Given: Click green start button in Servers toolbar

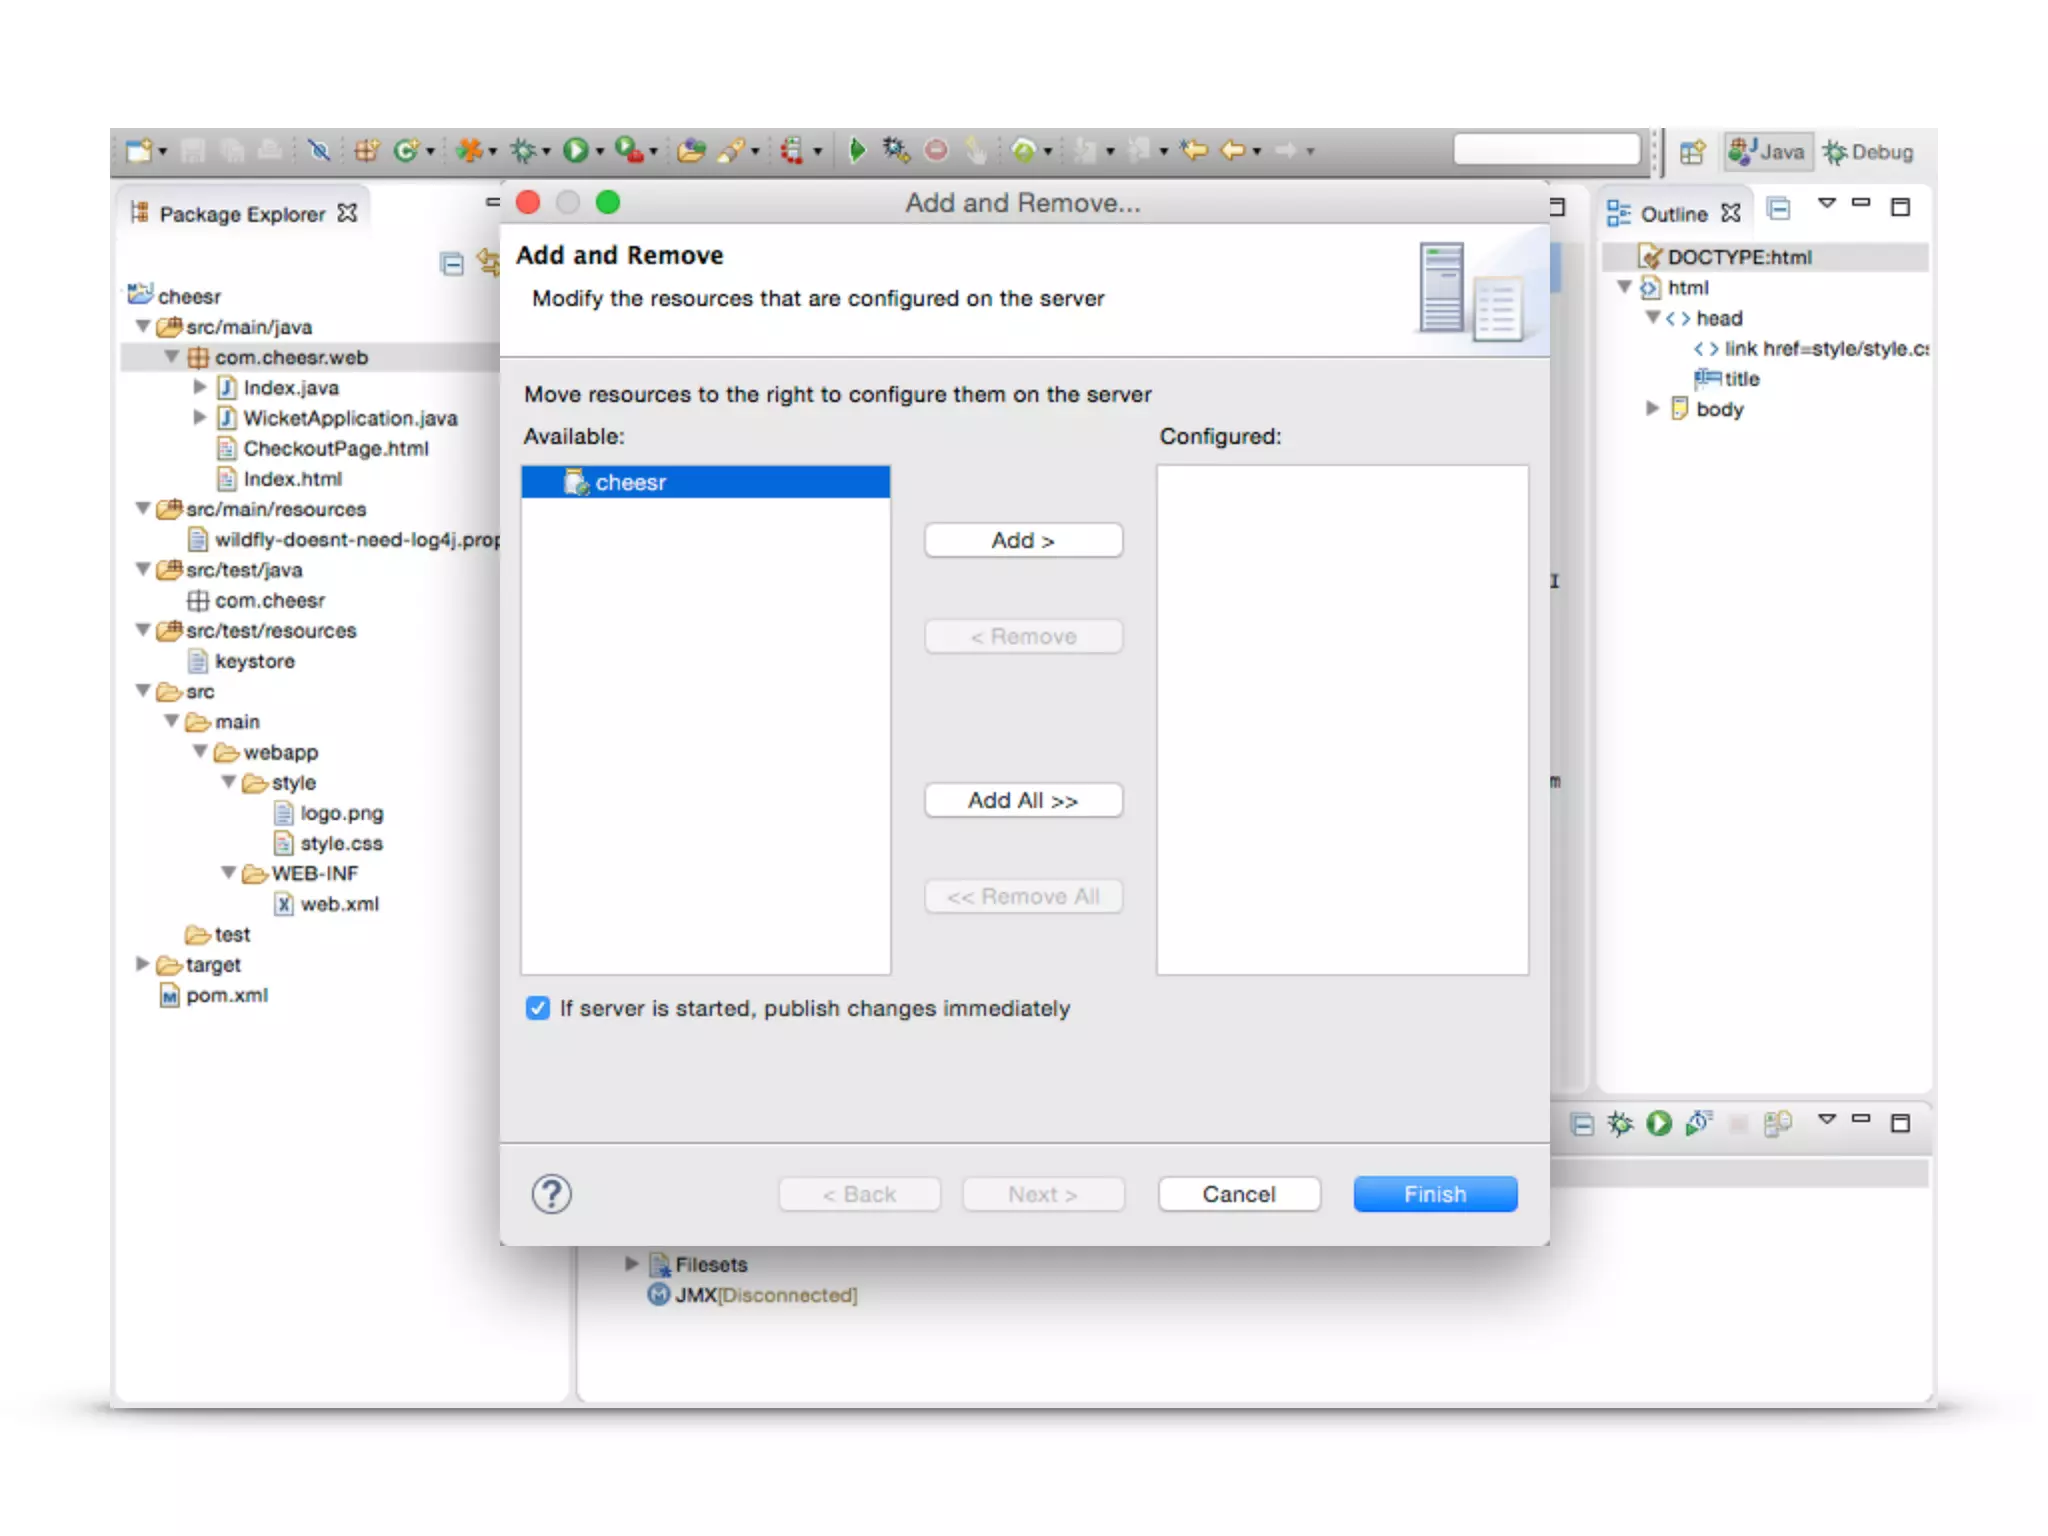Looking at the screenshot, I should point(1659,1124).
